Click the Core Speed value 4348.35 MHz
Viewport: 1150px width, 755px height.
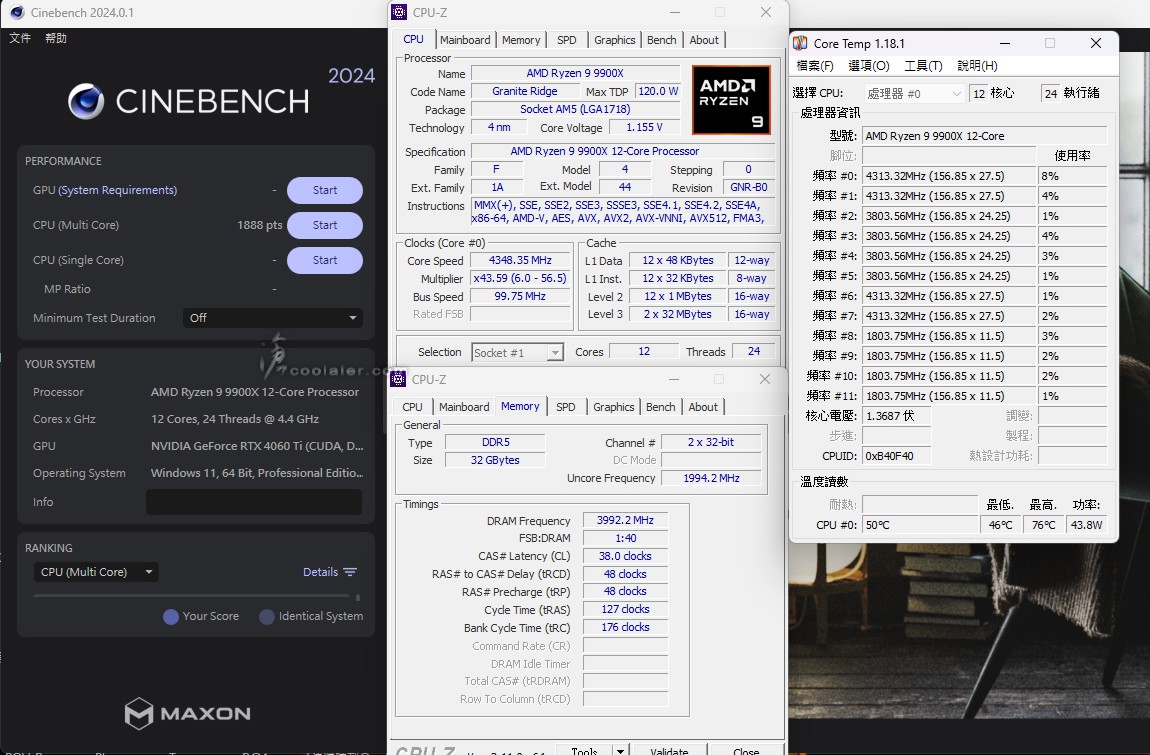pos(521,260)
